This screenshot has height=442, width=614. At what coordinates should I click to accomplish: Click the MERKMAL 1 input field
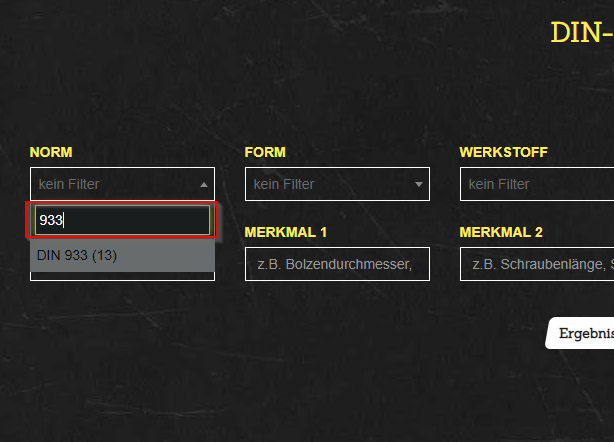click(337, 264)
